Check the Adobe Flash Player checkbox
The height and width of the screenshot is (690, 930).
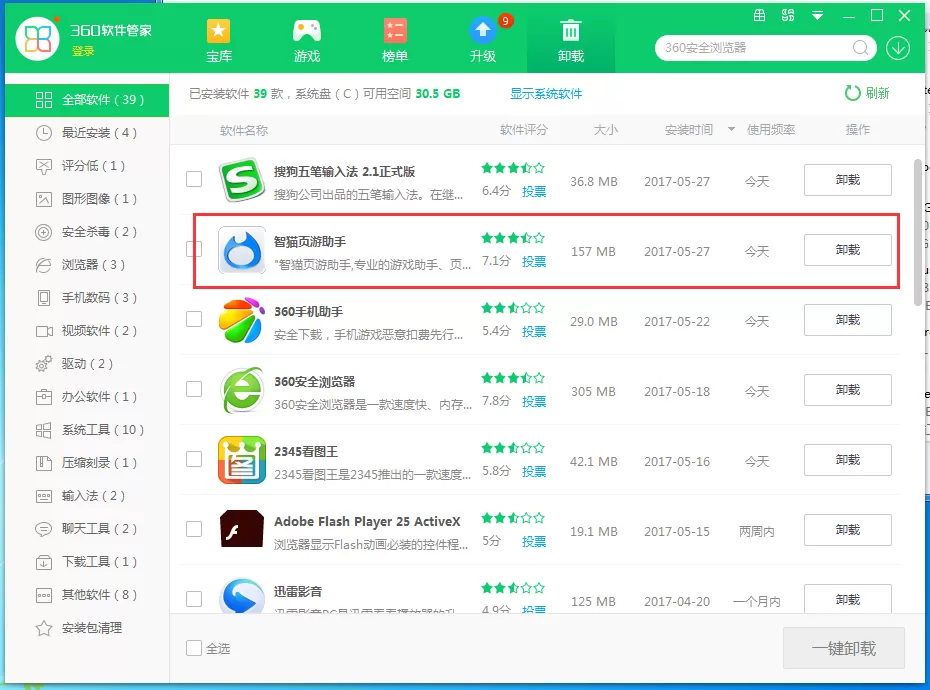pyautogui.click(x=194, y=529)
